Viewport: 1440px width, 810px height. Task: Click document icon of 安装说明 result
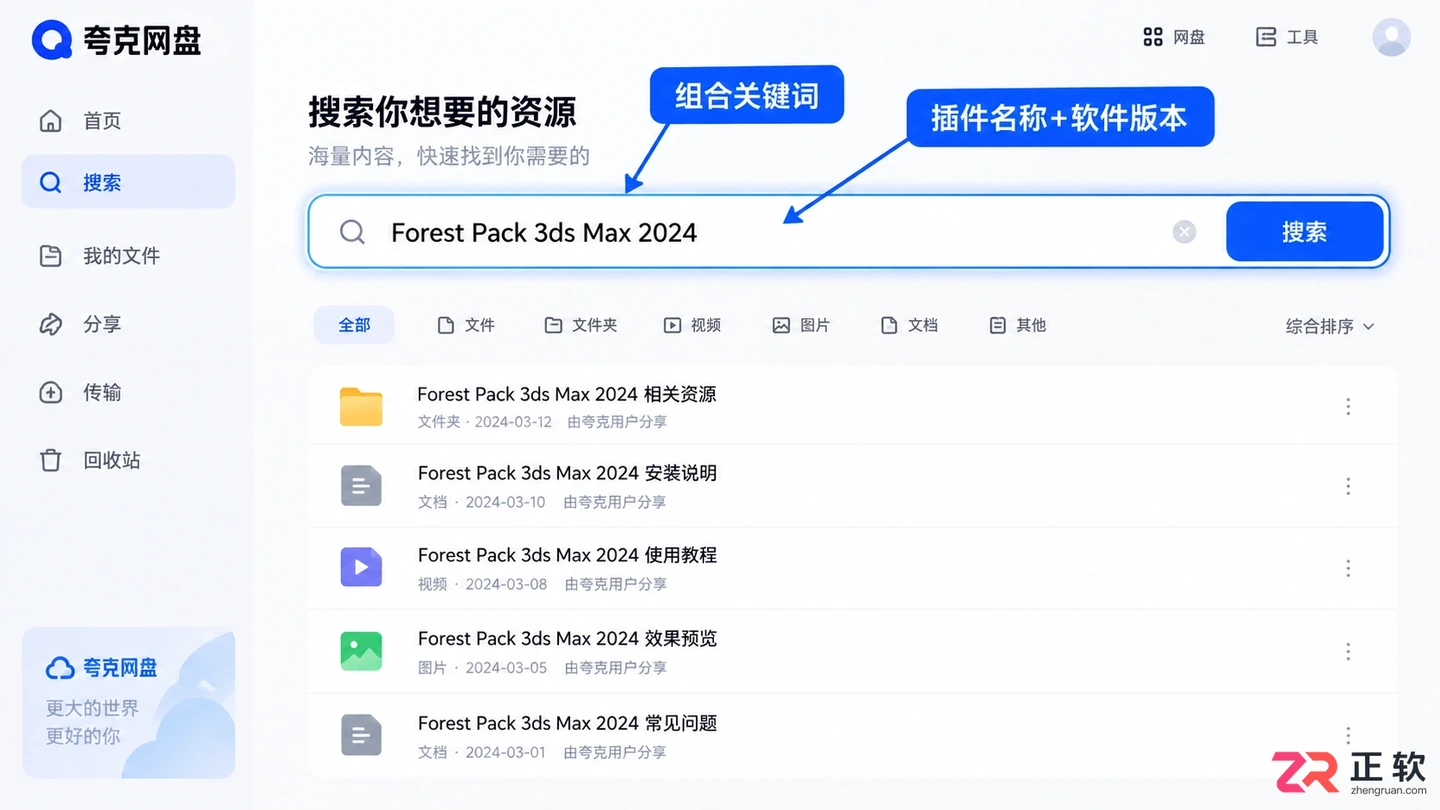pos(361,486)
